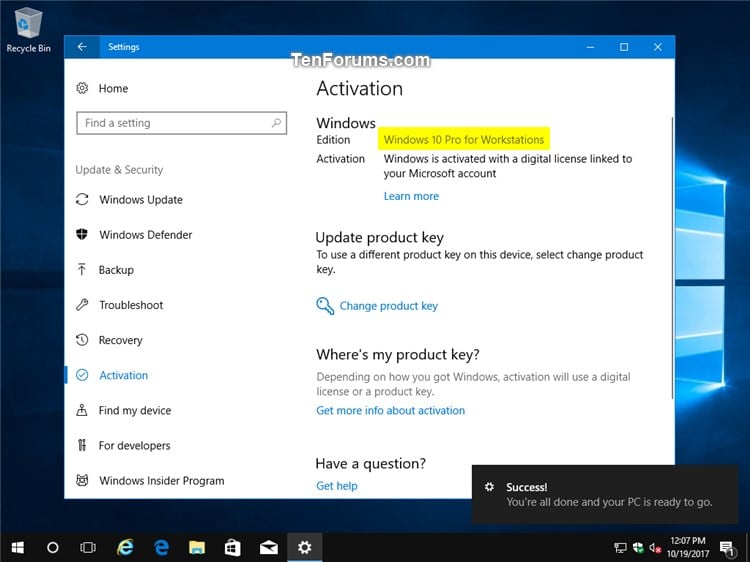Open Find my device page
Screen dimensions: 750x562
135,410
